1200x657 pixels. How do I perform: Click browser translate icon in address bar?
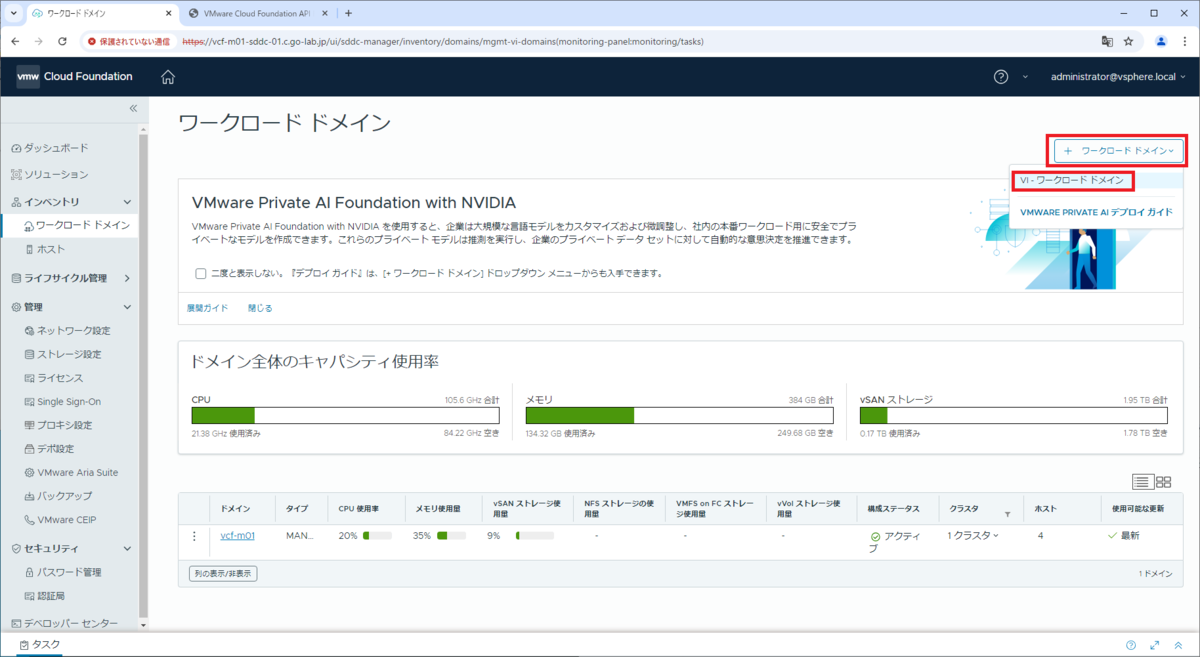click(x=1107, y=42)
